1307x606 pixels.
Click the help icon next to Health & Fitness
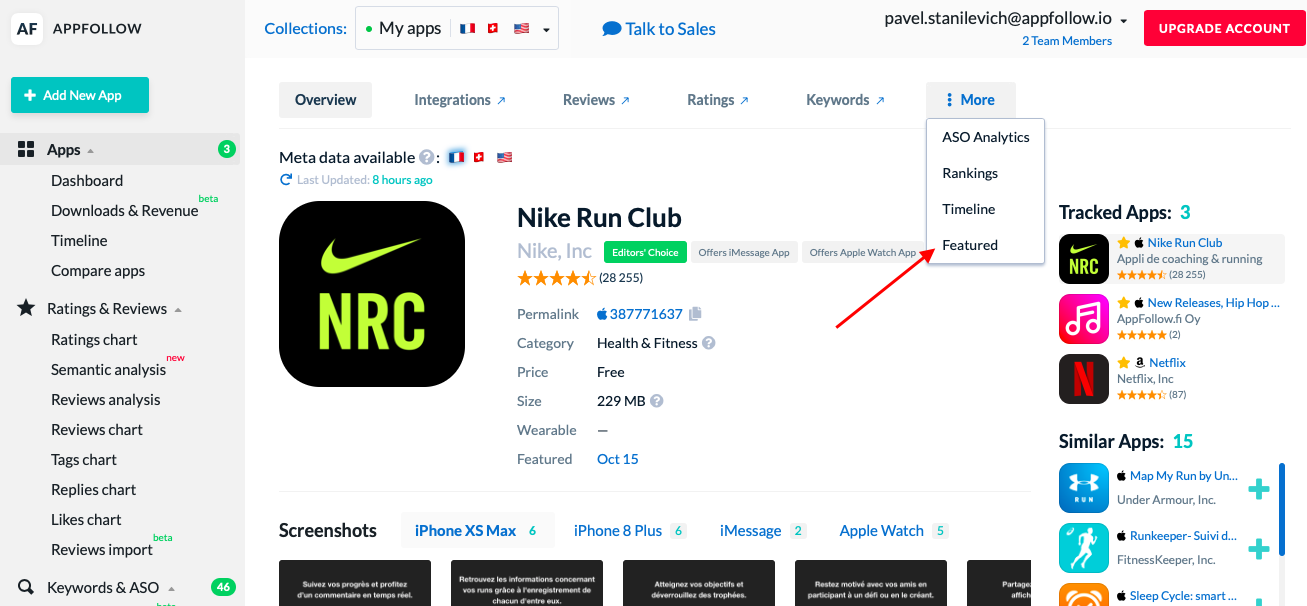click(x=708, y=343)
